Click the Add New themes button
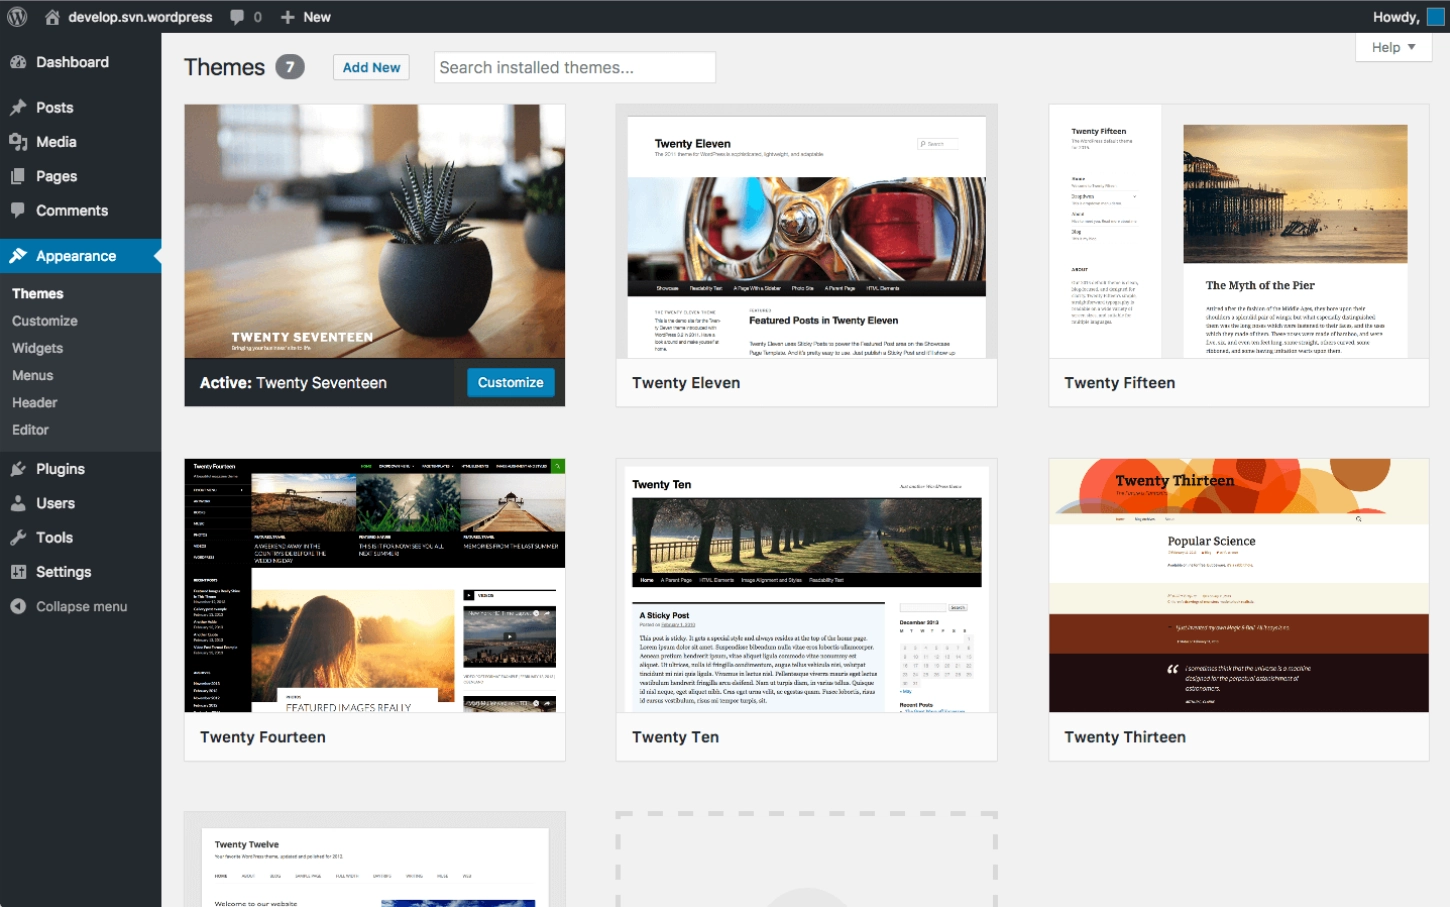 coord(371,67)
